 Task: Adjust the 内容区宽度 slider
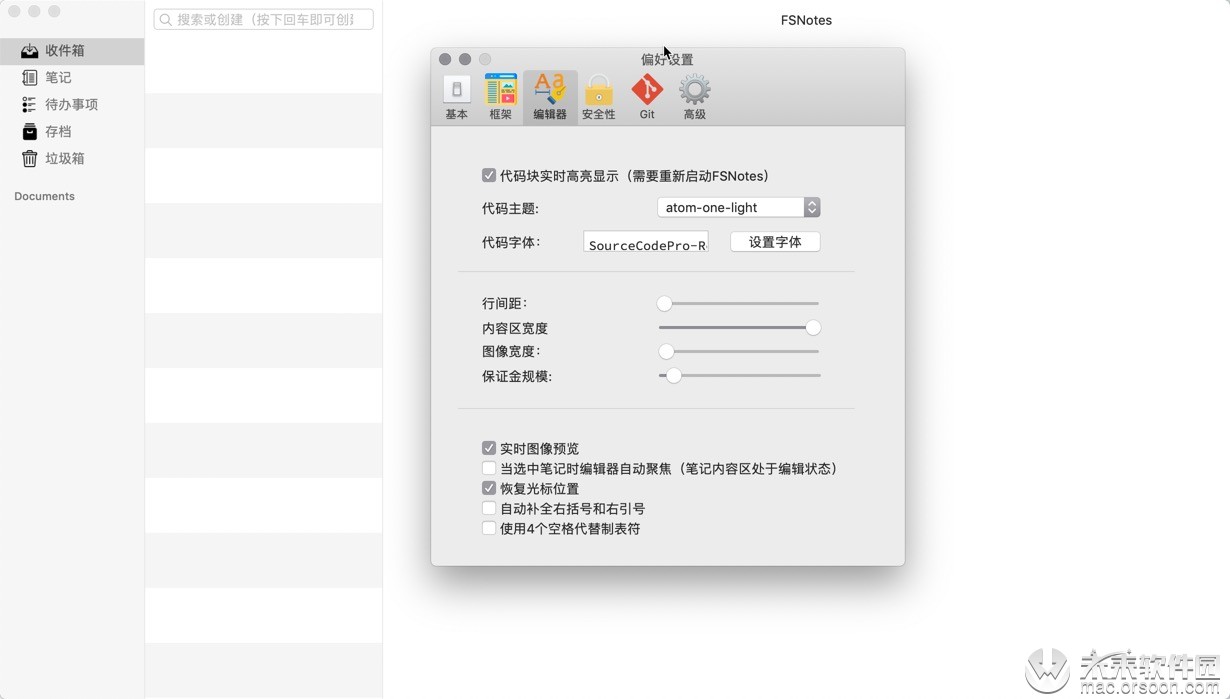(739, 327)
